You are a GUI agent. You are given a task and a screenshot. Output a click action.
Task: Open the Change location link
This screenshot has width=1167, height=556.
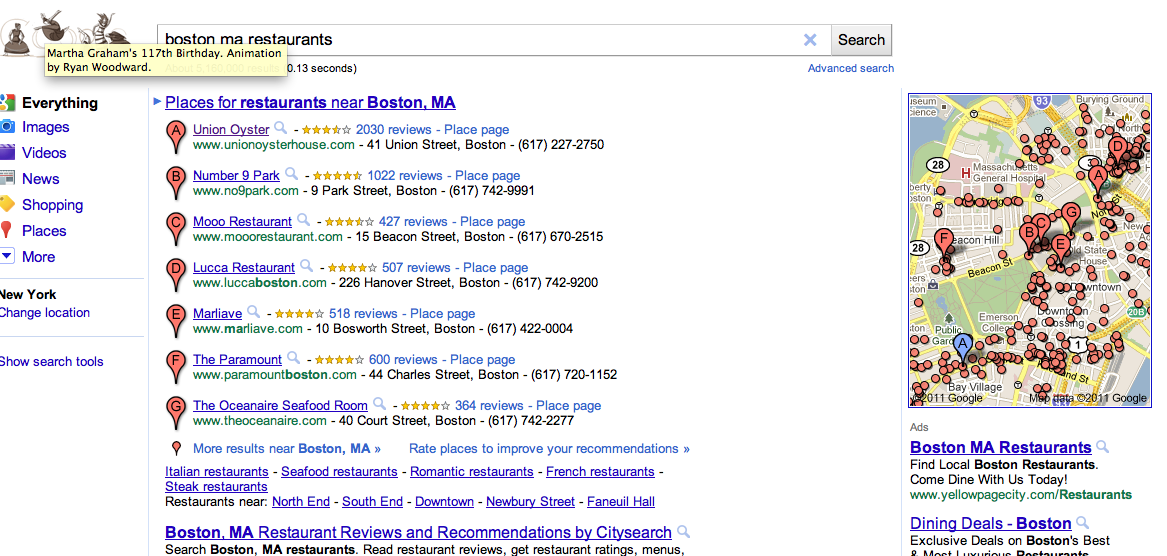(x=45, y=313)
